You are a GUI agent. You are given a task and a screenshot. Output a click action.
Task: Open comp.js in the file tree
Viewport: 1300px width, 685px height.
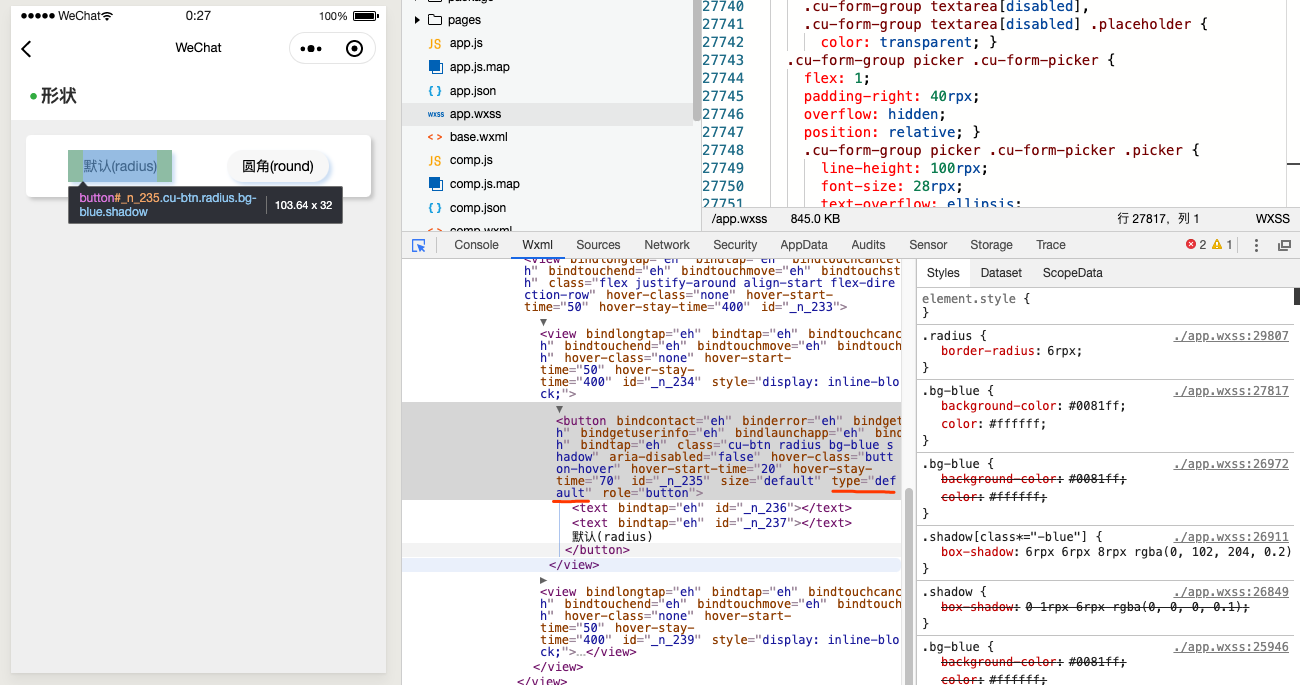tap(470, 160)
